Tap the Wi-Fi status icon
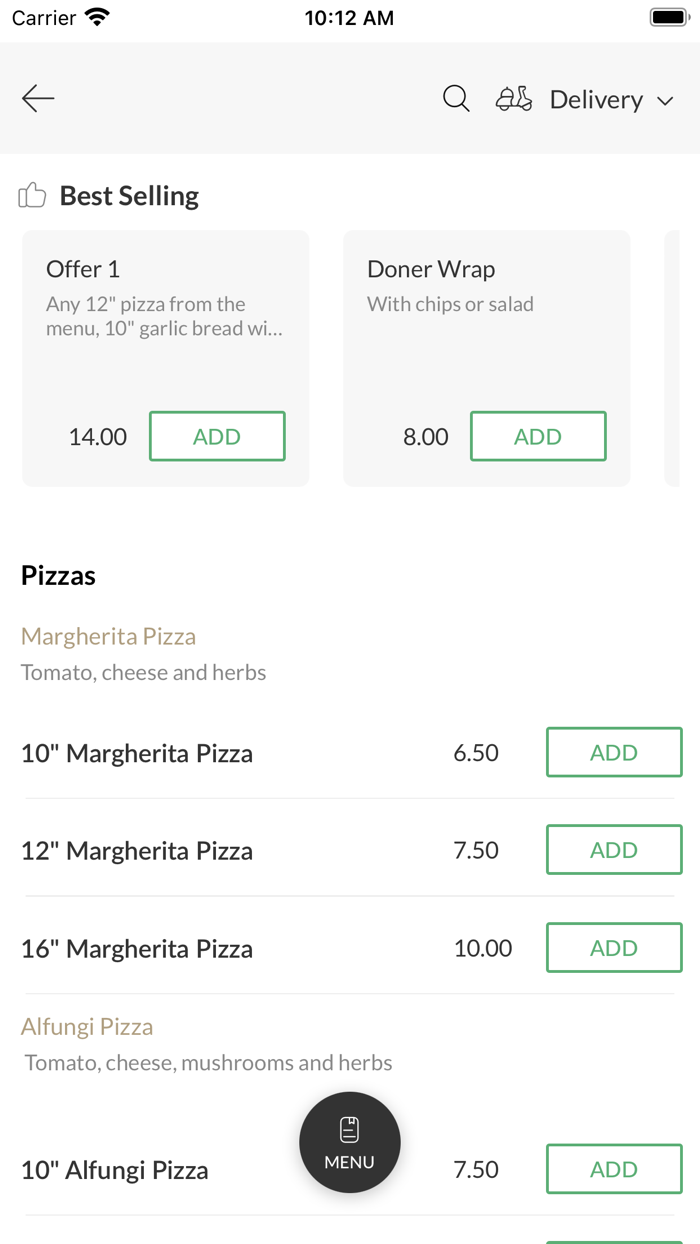700x1244 pixels. click(x=98, y=18)
